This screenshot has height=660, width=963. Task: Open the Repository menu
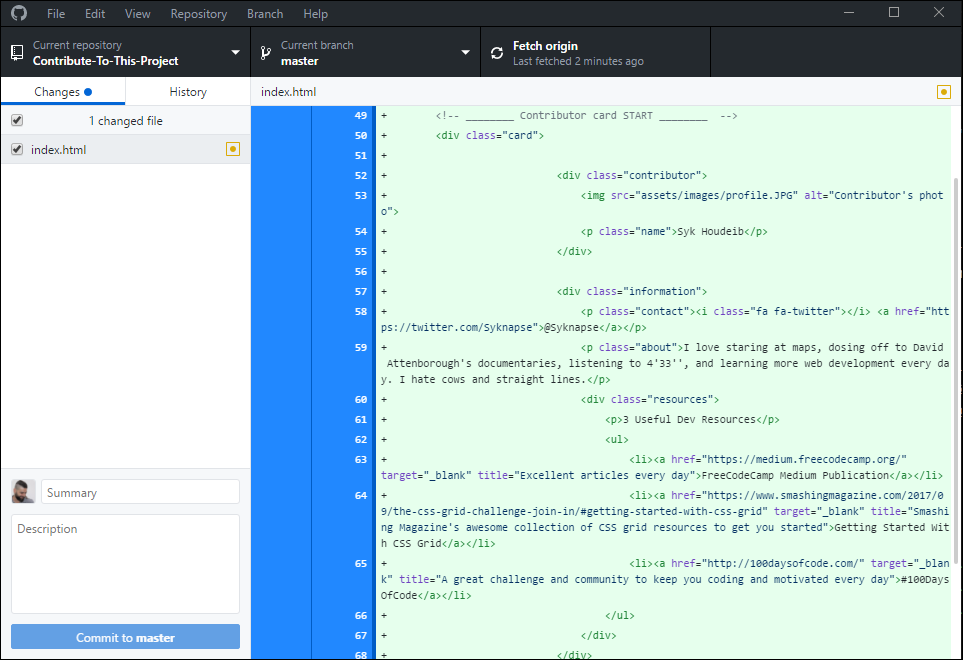pos(198,13)
